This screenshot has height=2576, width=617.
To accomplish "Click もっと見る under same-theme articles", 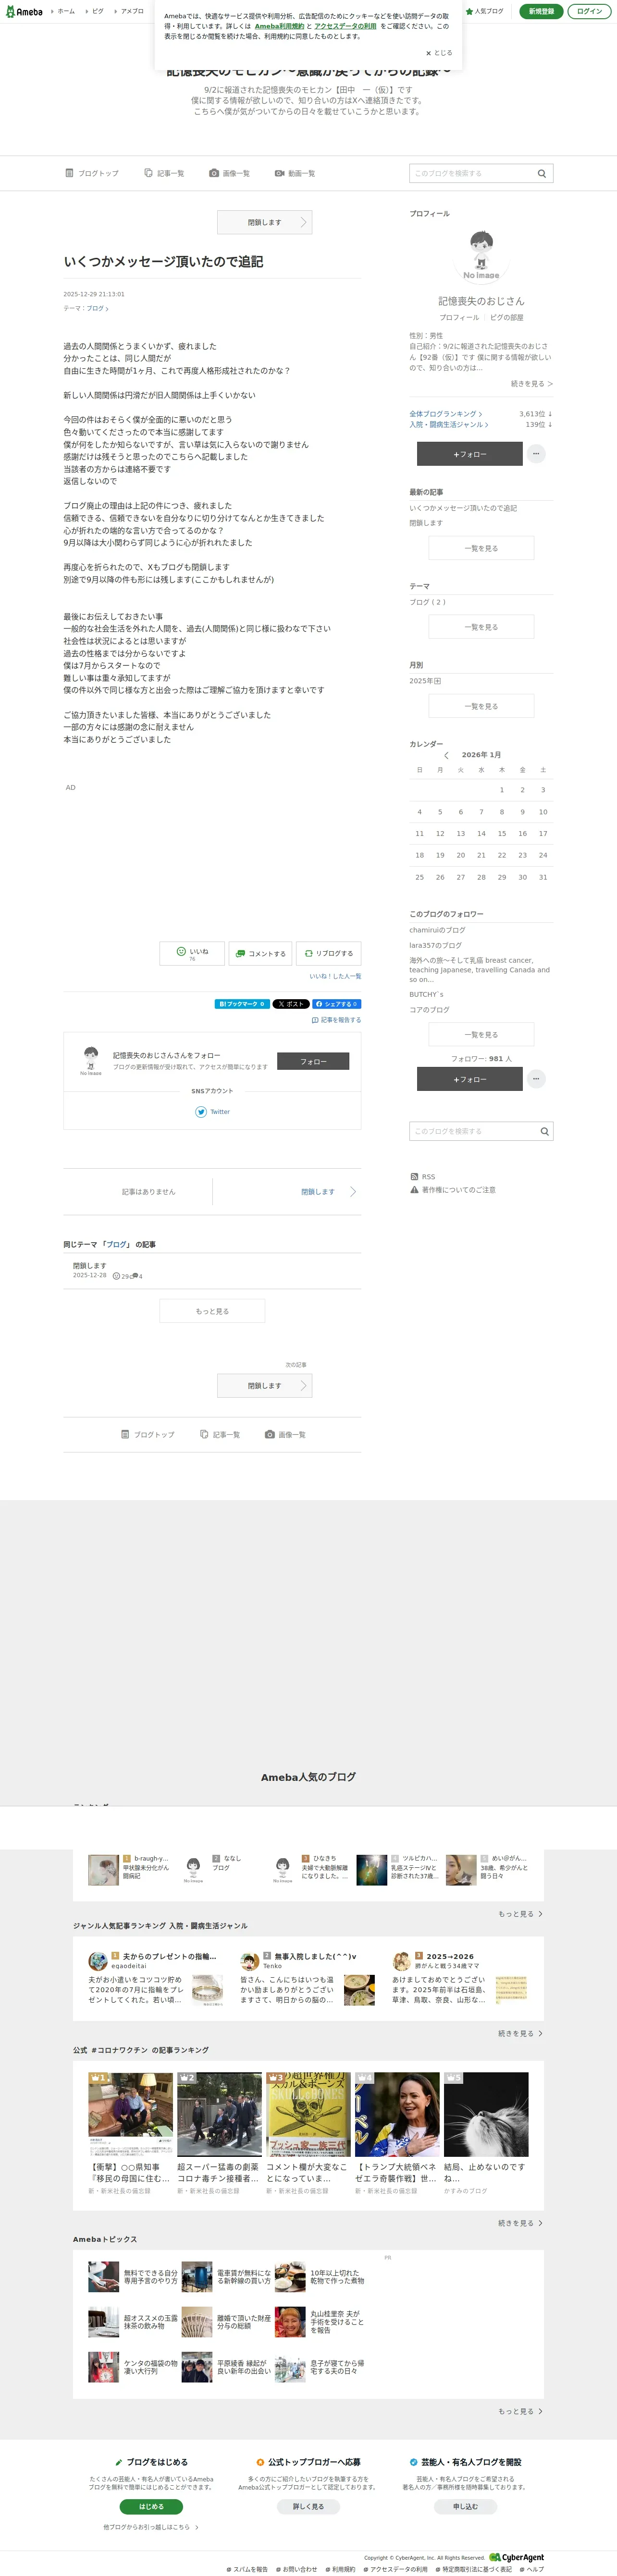I will coord(212,1311).
